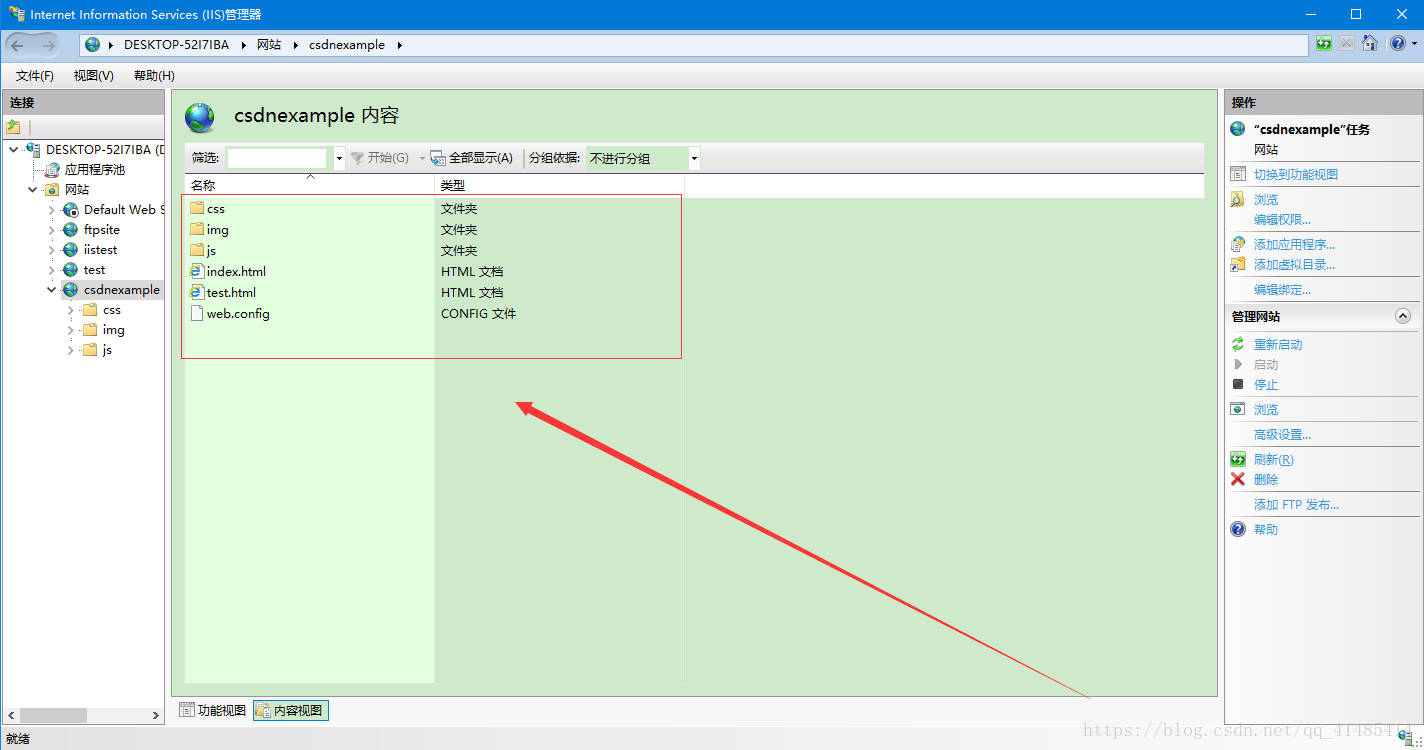The width and height of the screenshot is (1424, 750).
Task: Click the help (帮助) blue question icon
Action: 1238,529
